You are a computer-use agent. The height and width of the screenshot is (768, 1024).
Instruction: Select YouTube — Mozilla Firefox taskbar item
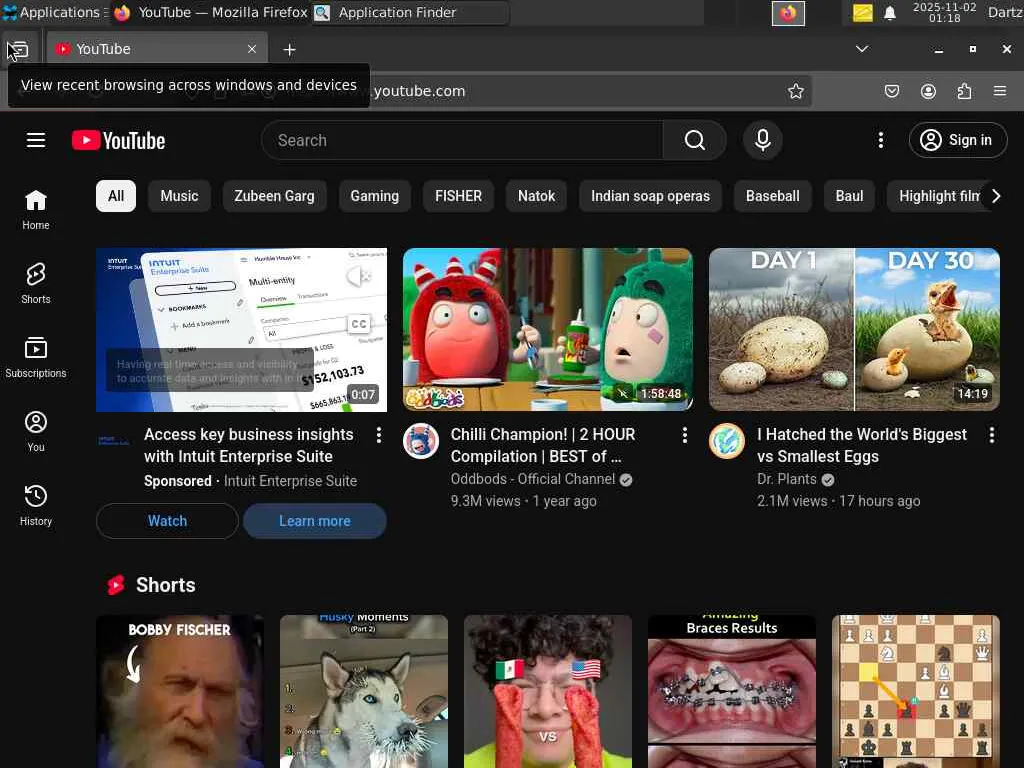tap(210, 12)
